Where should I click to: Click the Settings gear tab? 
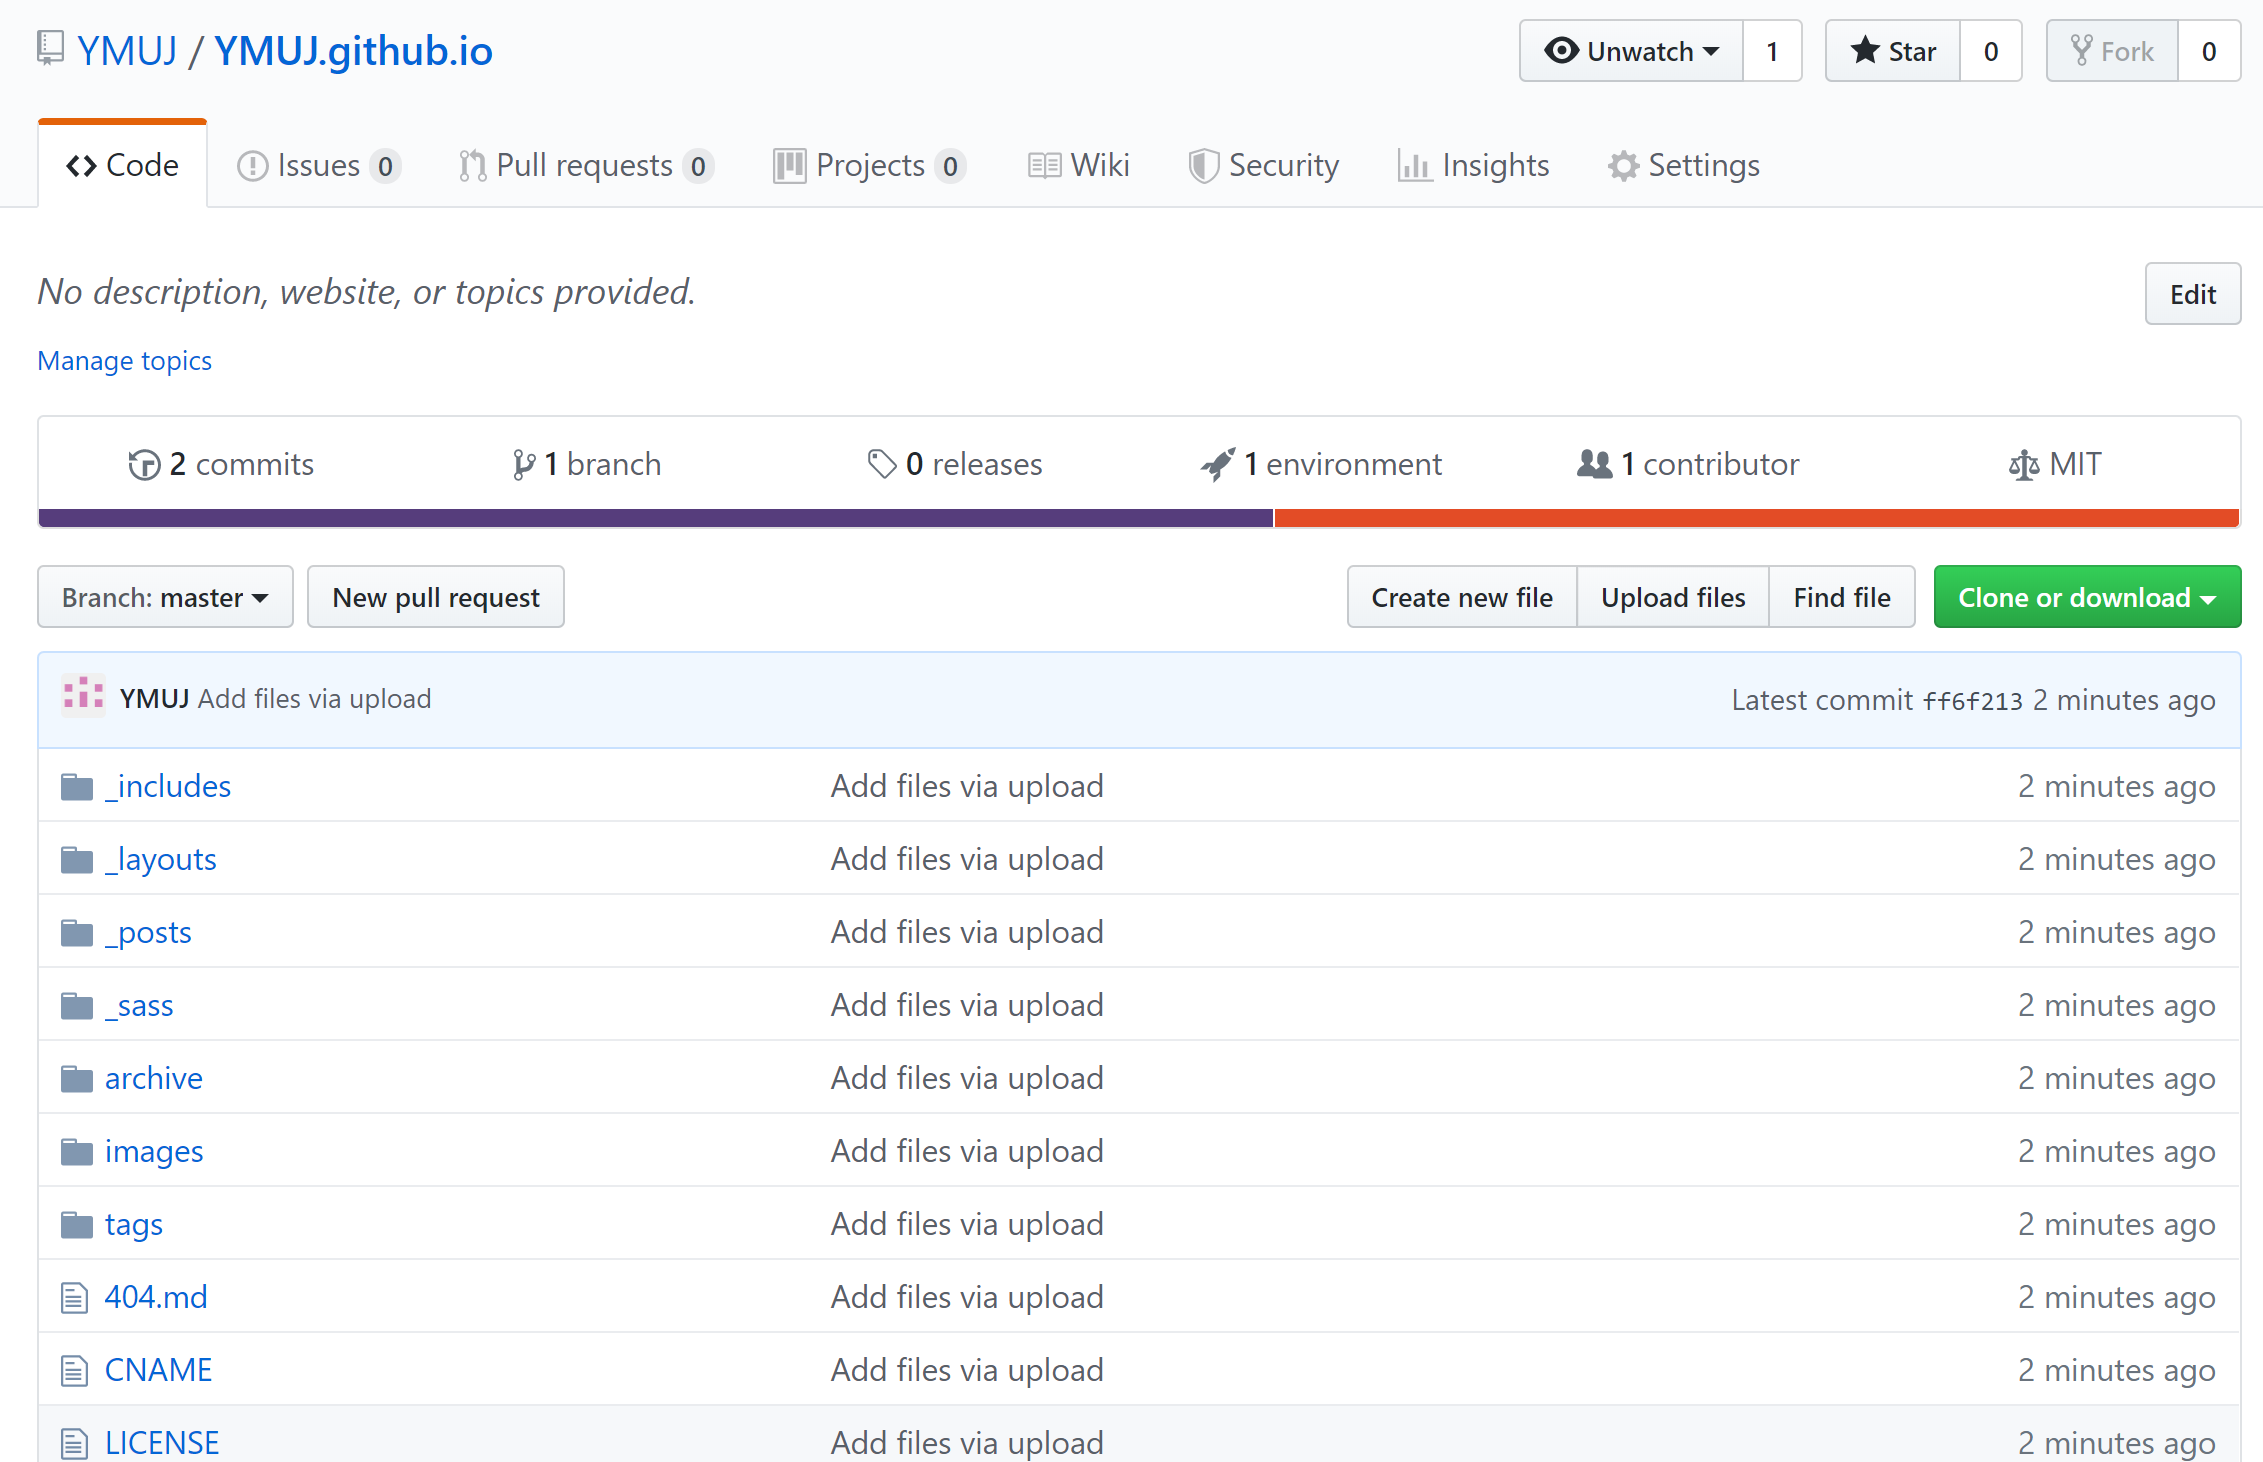tap(1684, 165)
